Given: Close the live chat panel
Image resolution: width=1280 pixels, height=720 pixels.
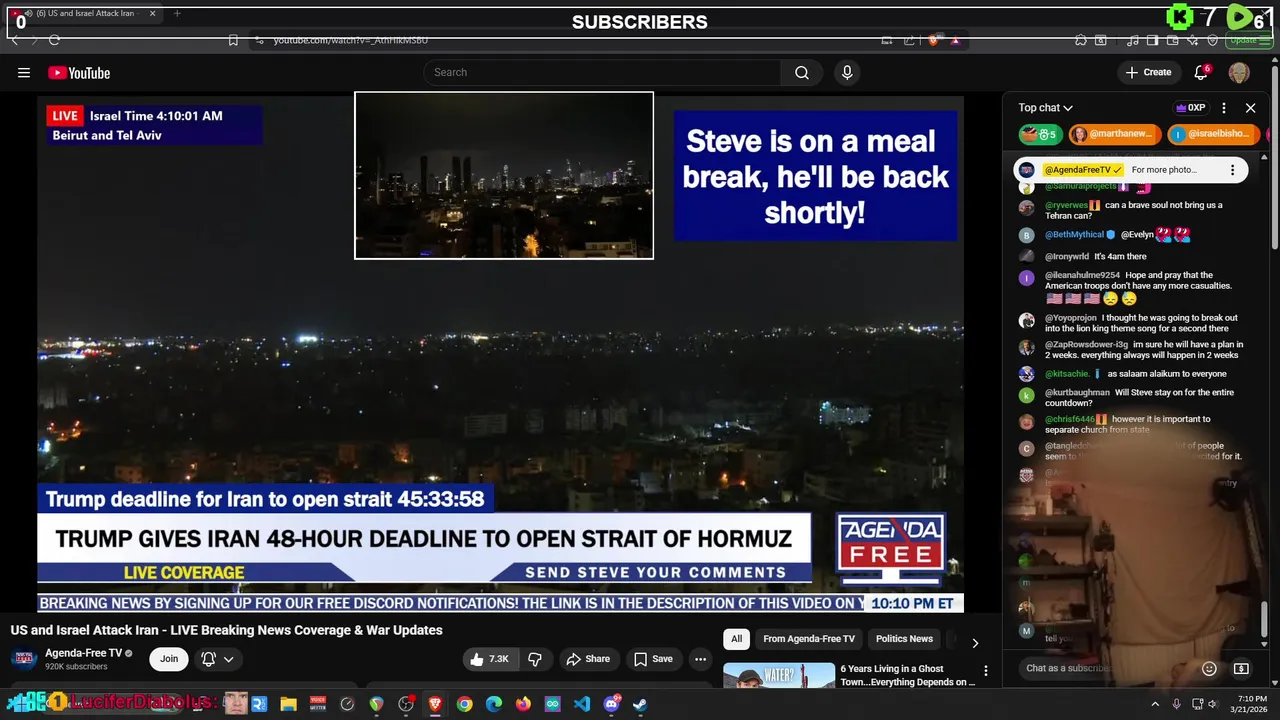Looking at the screenshot, I should (x=1250, y=108).
